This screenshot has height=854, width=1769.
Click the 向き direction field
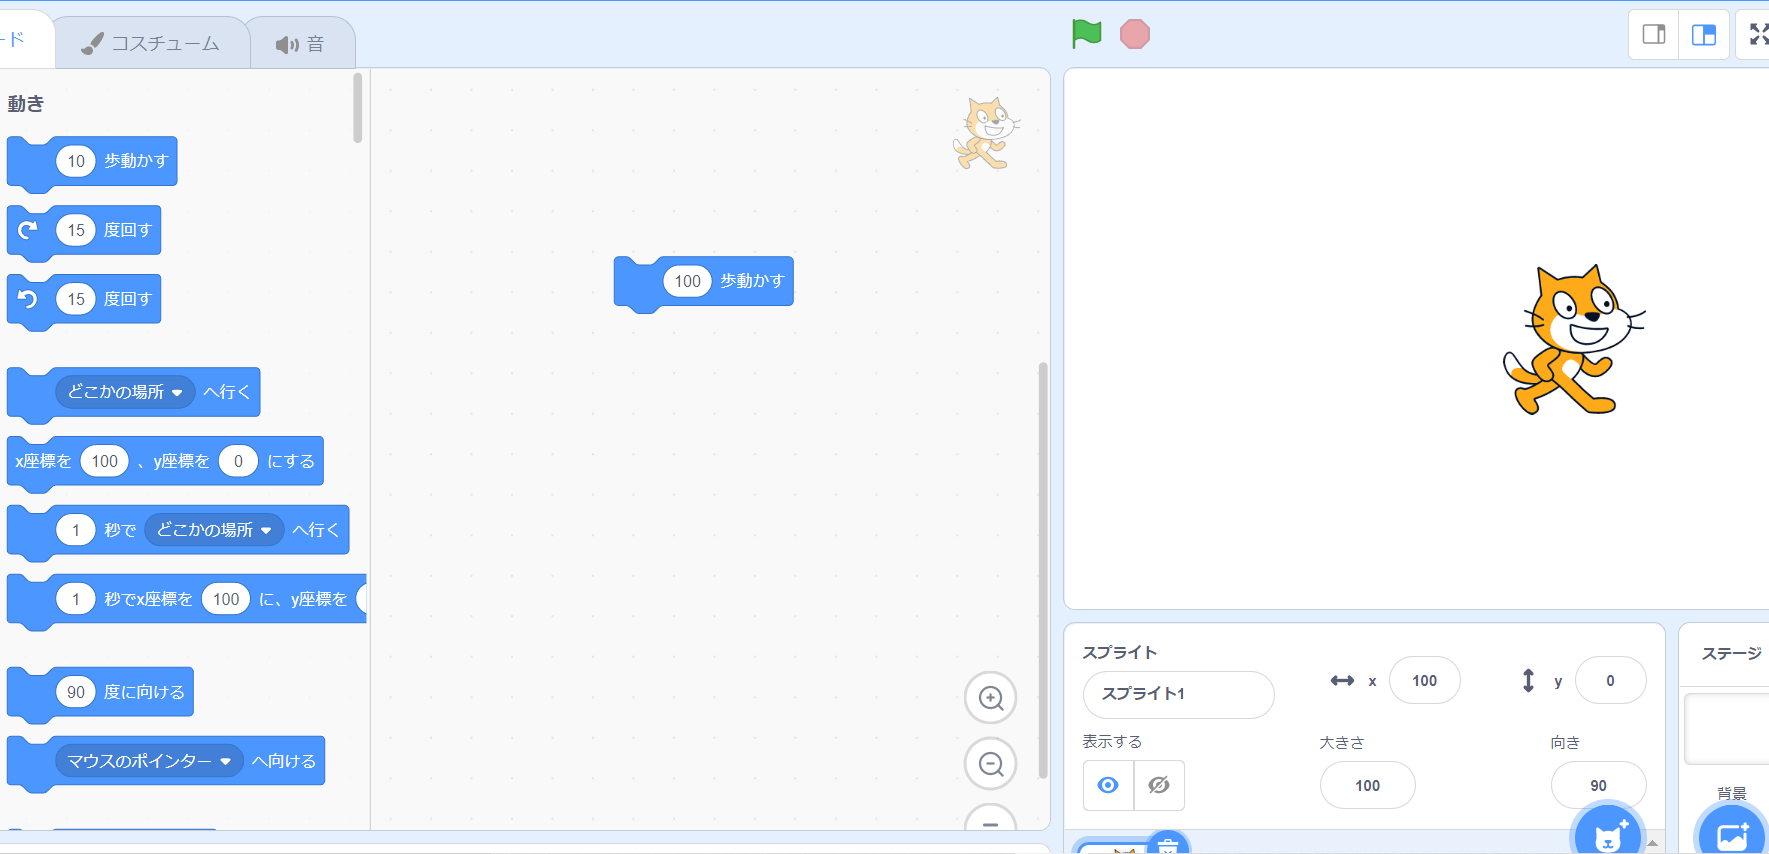click(x=1598, y=786)
